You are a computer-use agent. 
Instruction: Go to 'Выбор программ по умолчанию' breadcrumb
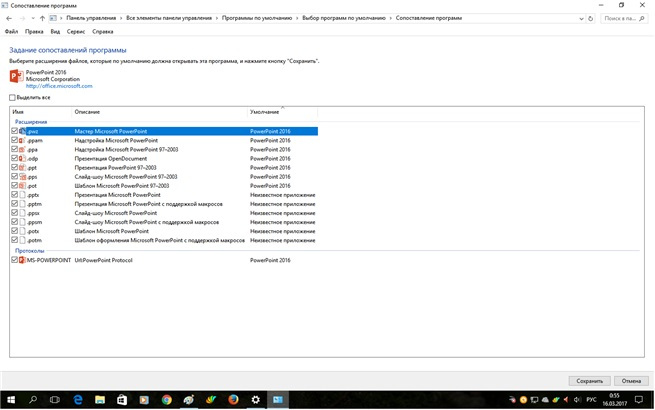coord(344,18)
